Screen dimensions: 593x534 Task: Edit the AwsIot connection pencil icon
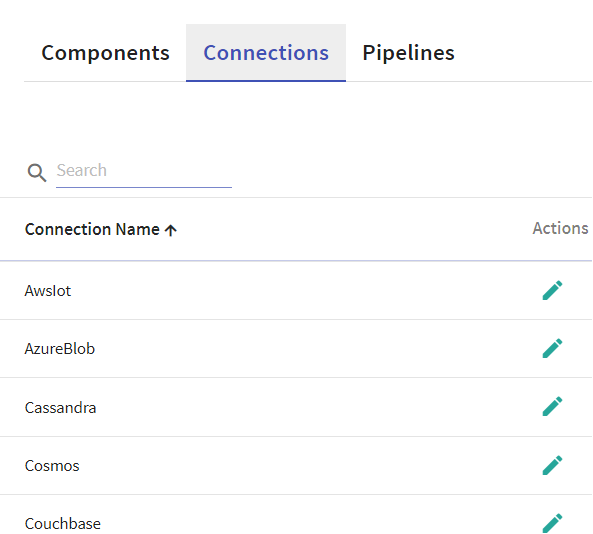553,290
